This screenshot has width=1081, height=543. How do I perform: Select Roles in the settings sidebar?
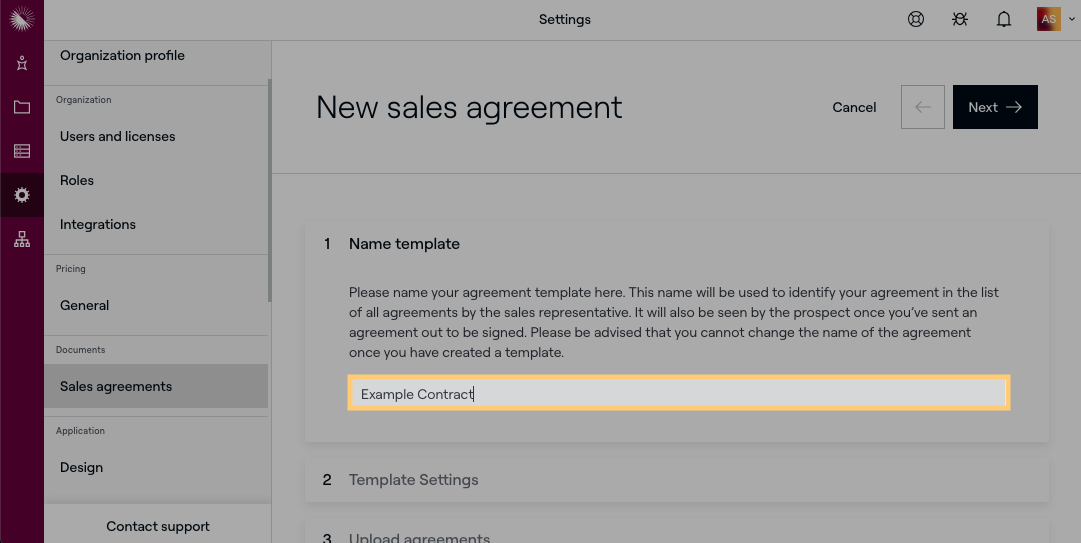[x=77, y=180]
